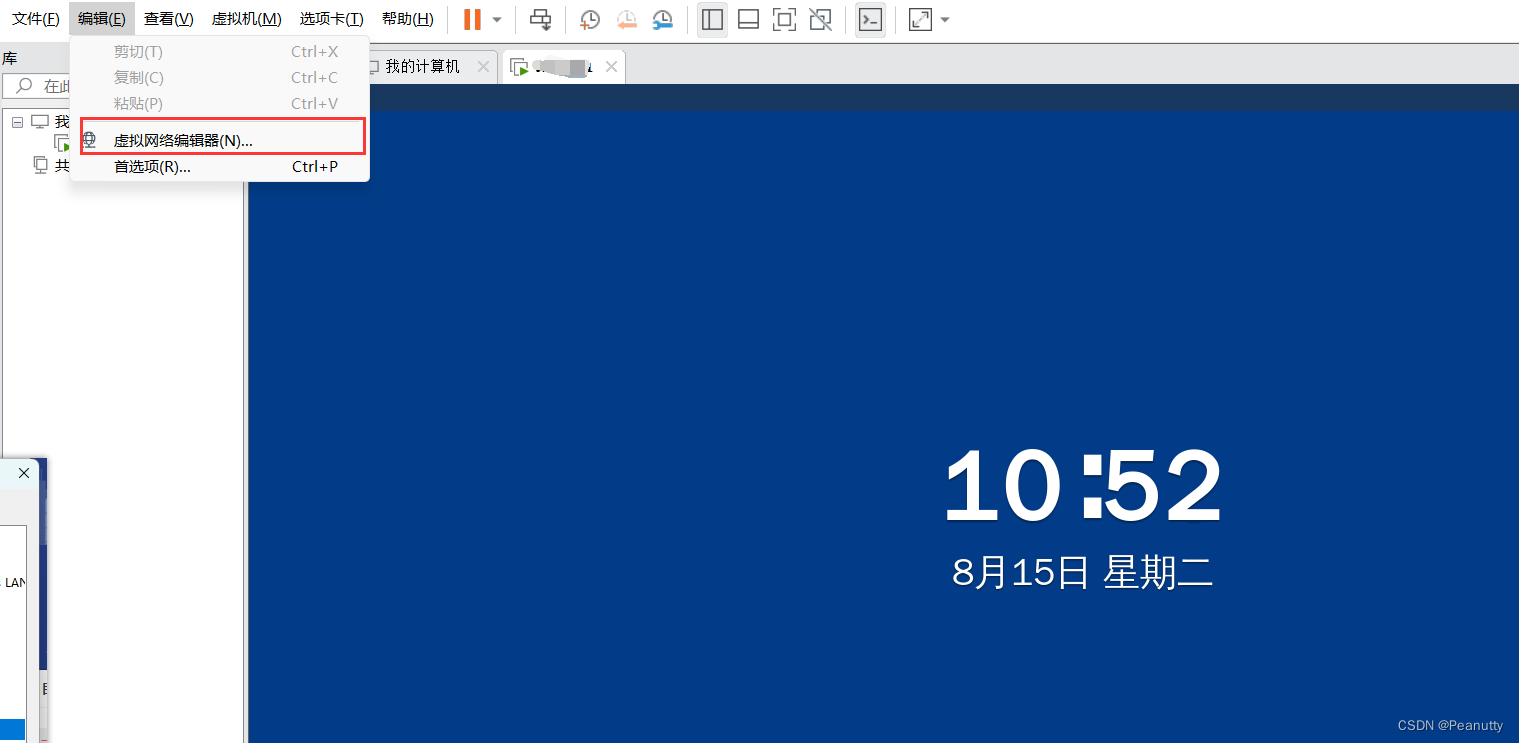This screenshot has width=1519, height=743.
Task: Click the 8月15日 星期二 date text
Action: pyautogui.click(x=1083, y=573)
